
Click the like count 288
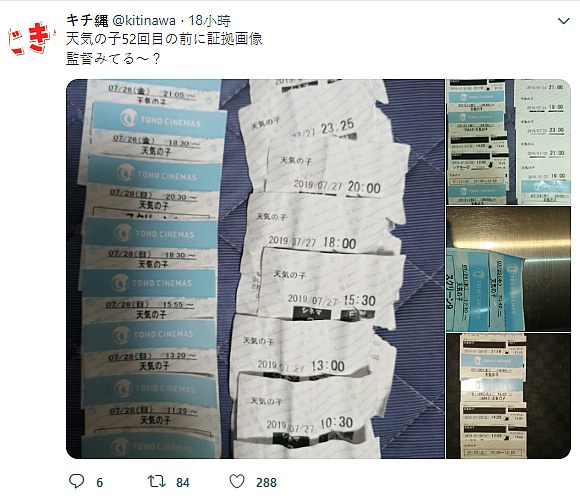tap(266, 483)
